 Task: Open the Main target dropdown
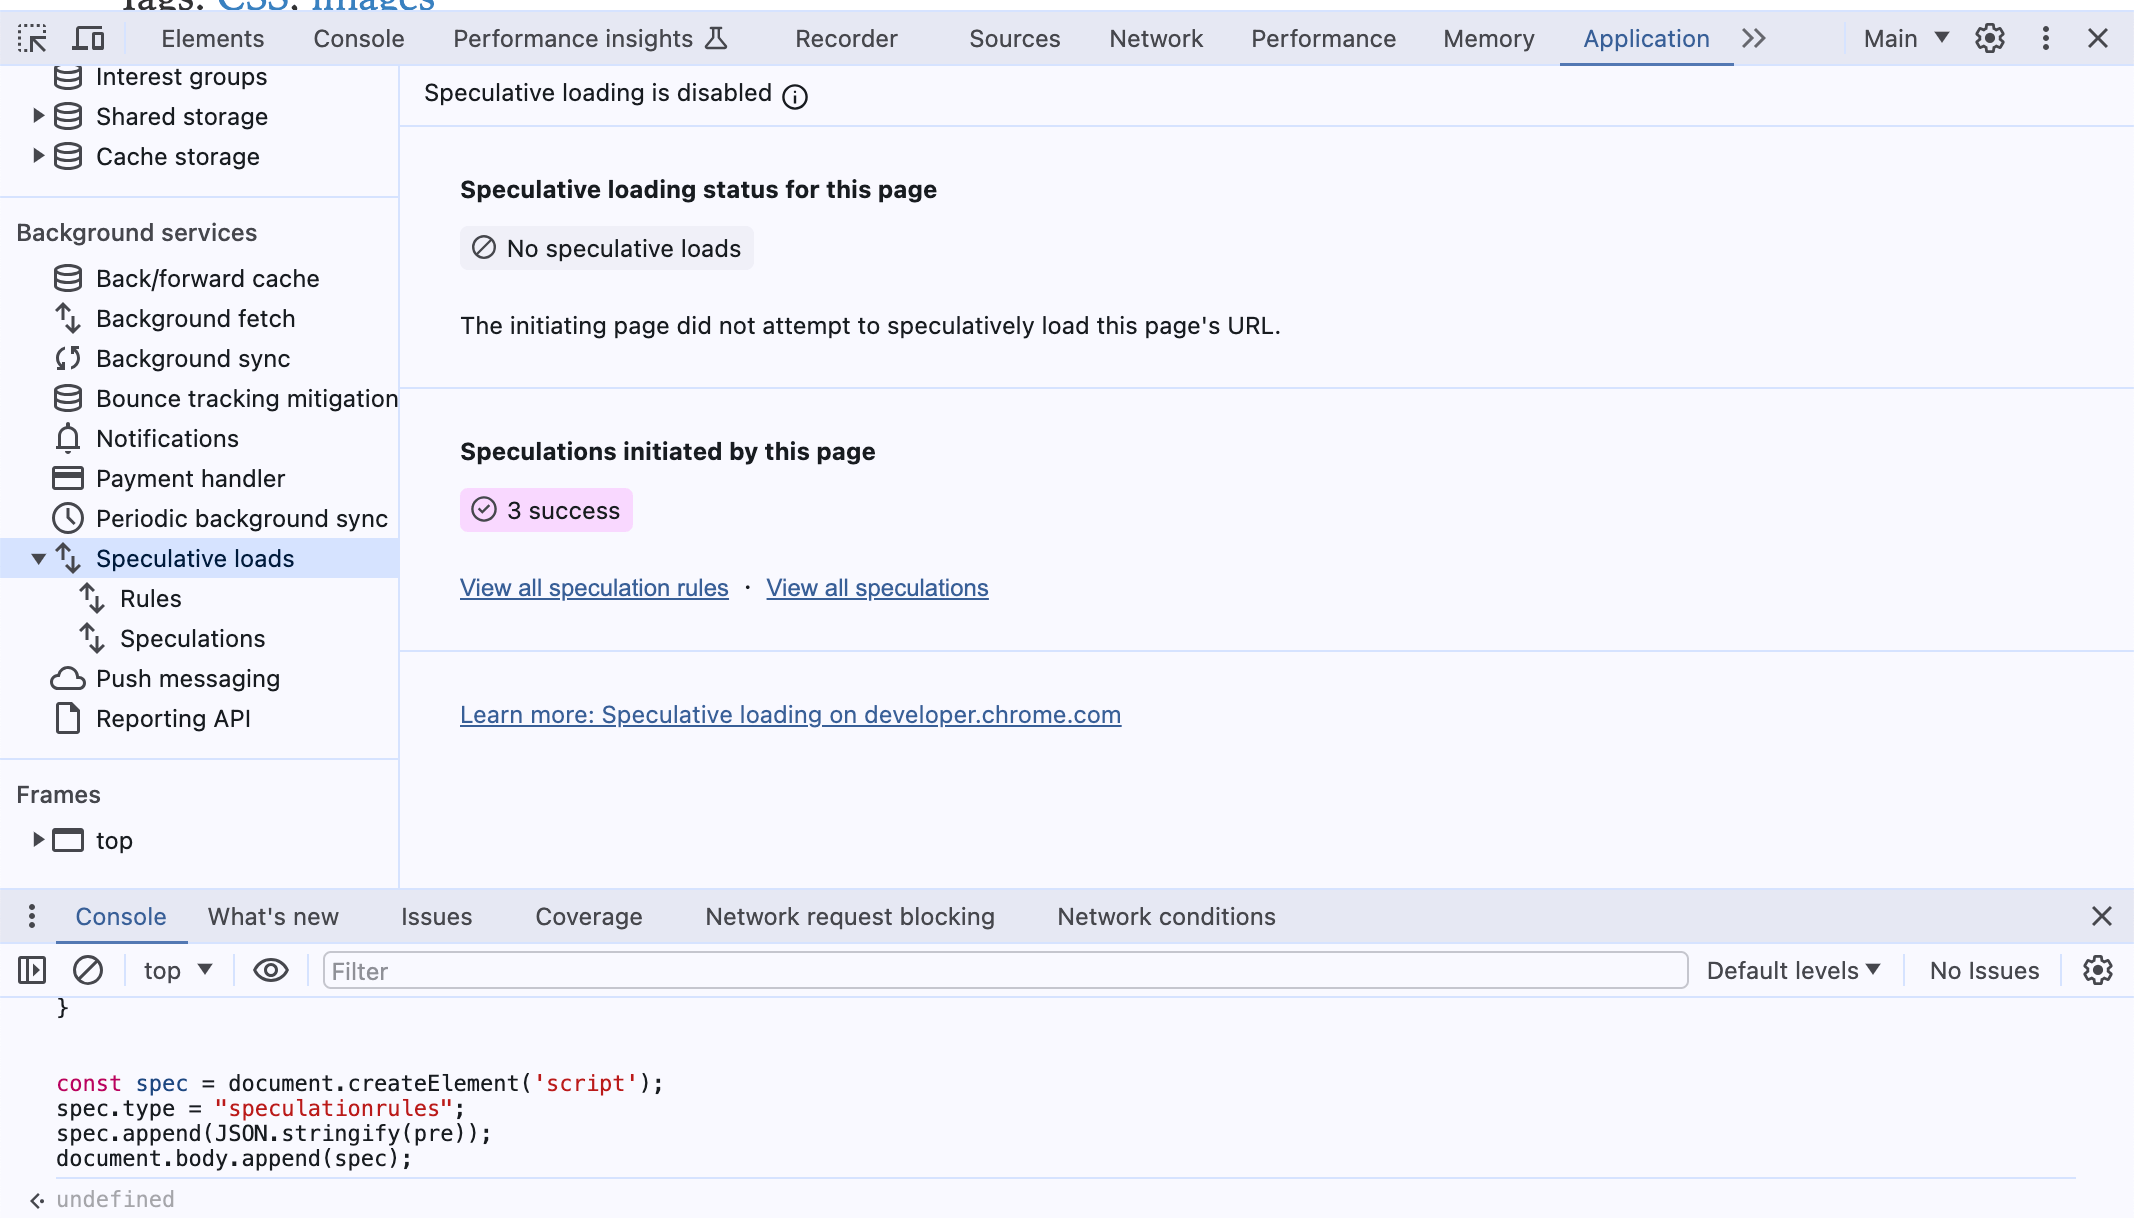coord(1905,39)
